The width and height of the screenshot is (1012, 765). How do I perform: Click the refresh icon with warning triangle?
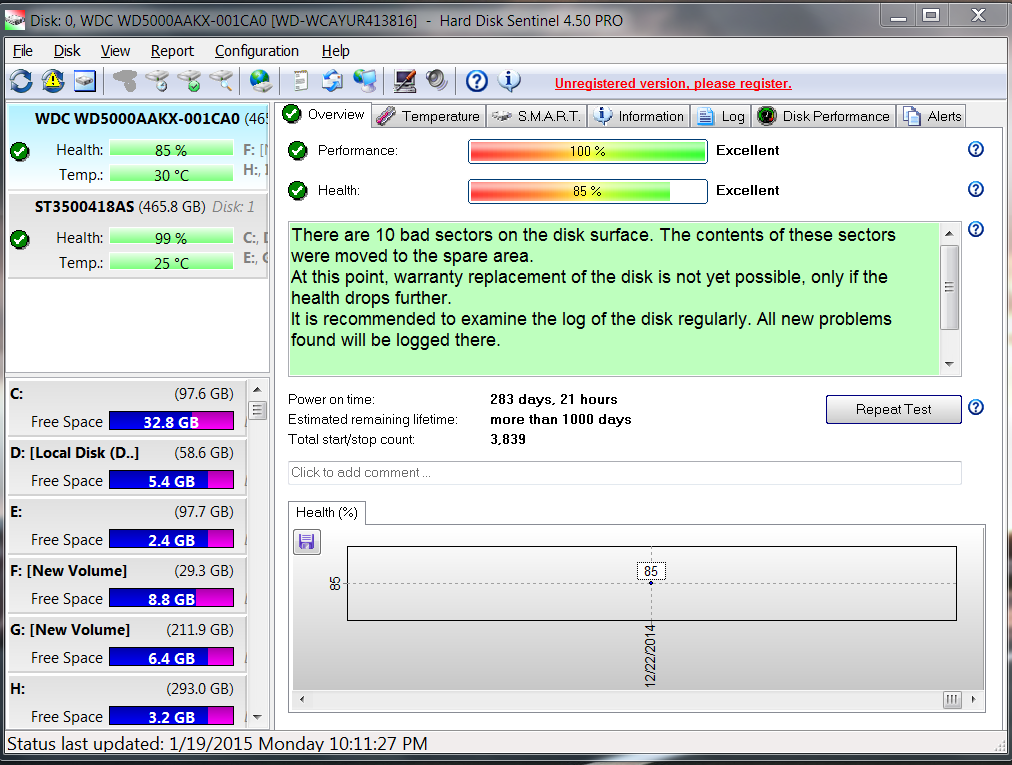point(53,81)
